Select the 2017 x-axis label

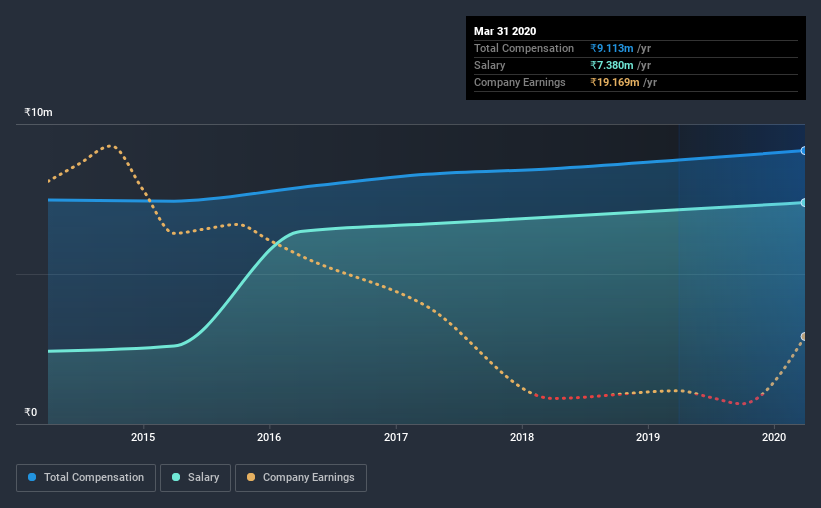[396, 437]
